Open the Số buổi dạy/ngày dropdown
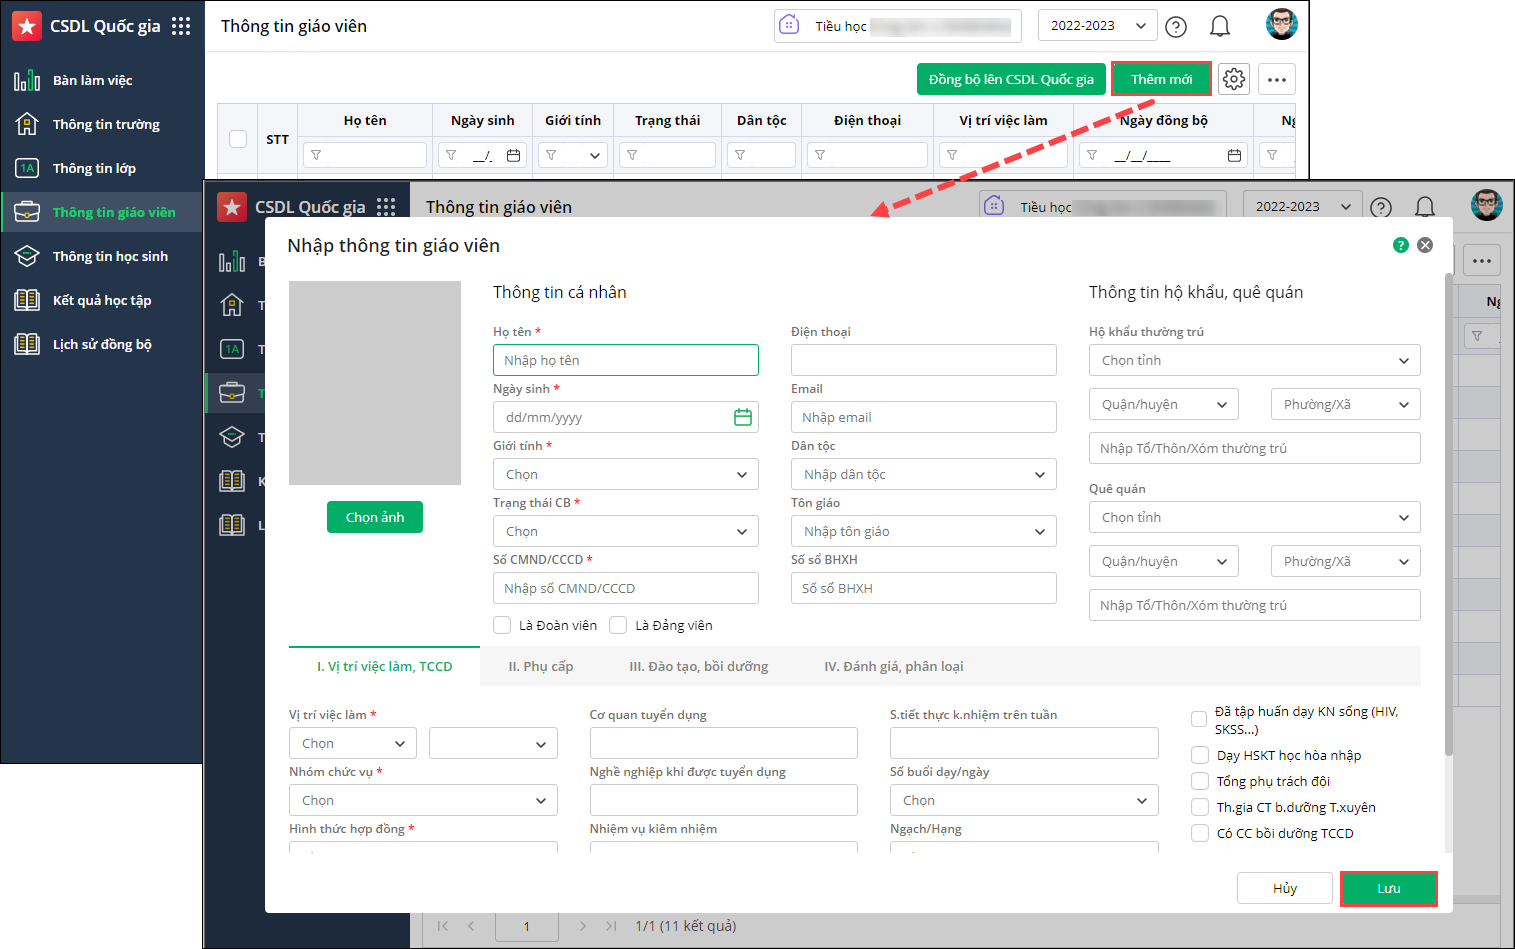Screen dimensions: 1515x949 pyautogui.click(x=1024, y=800)
